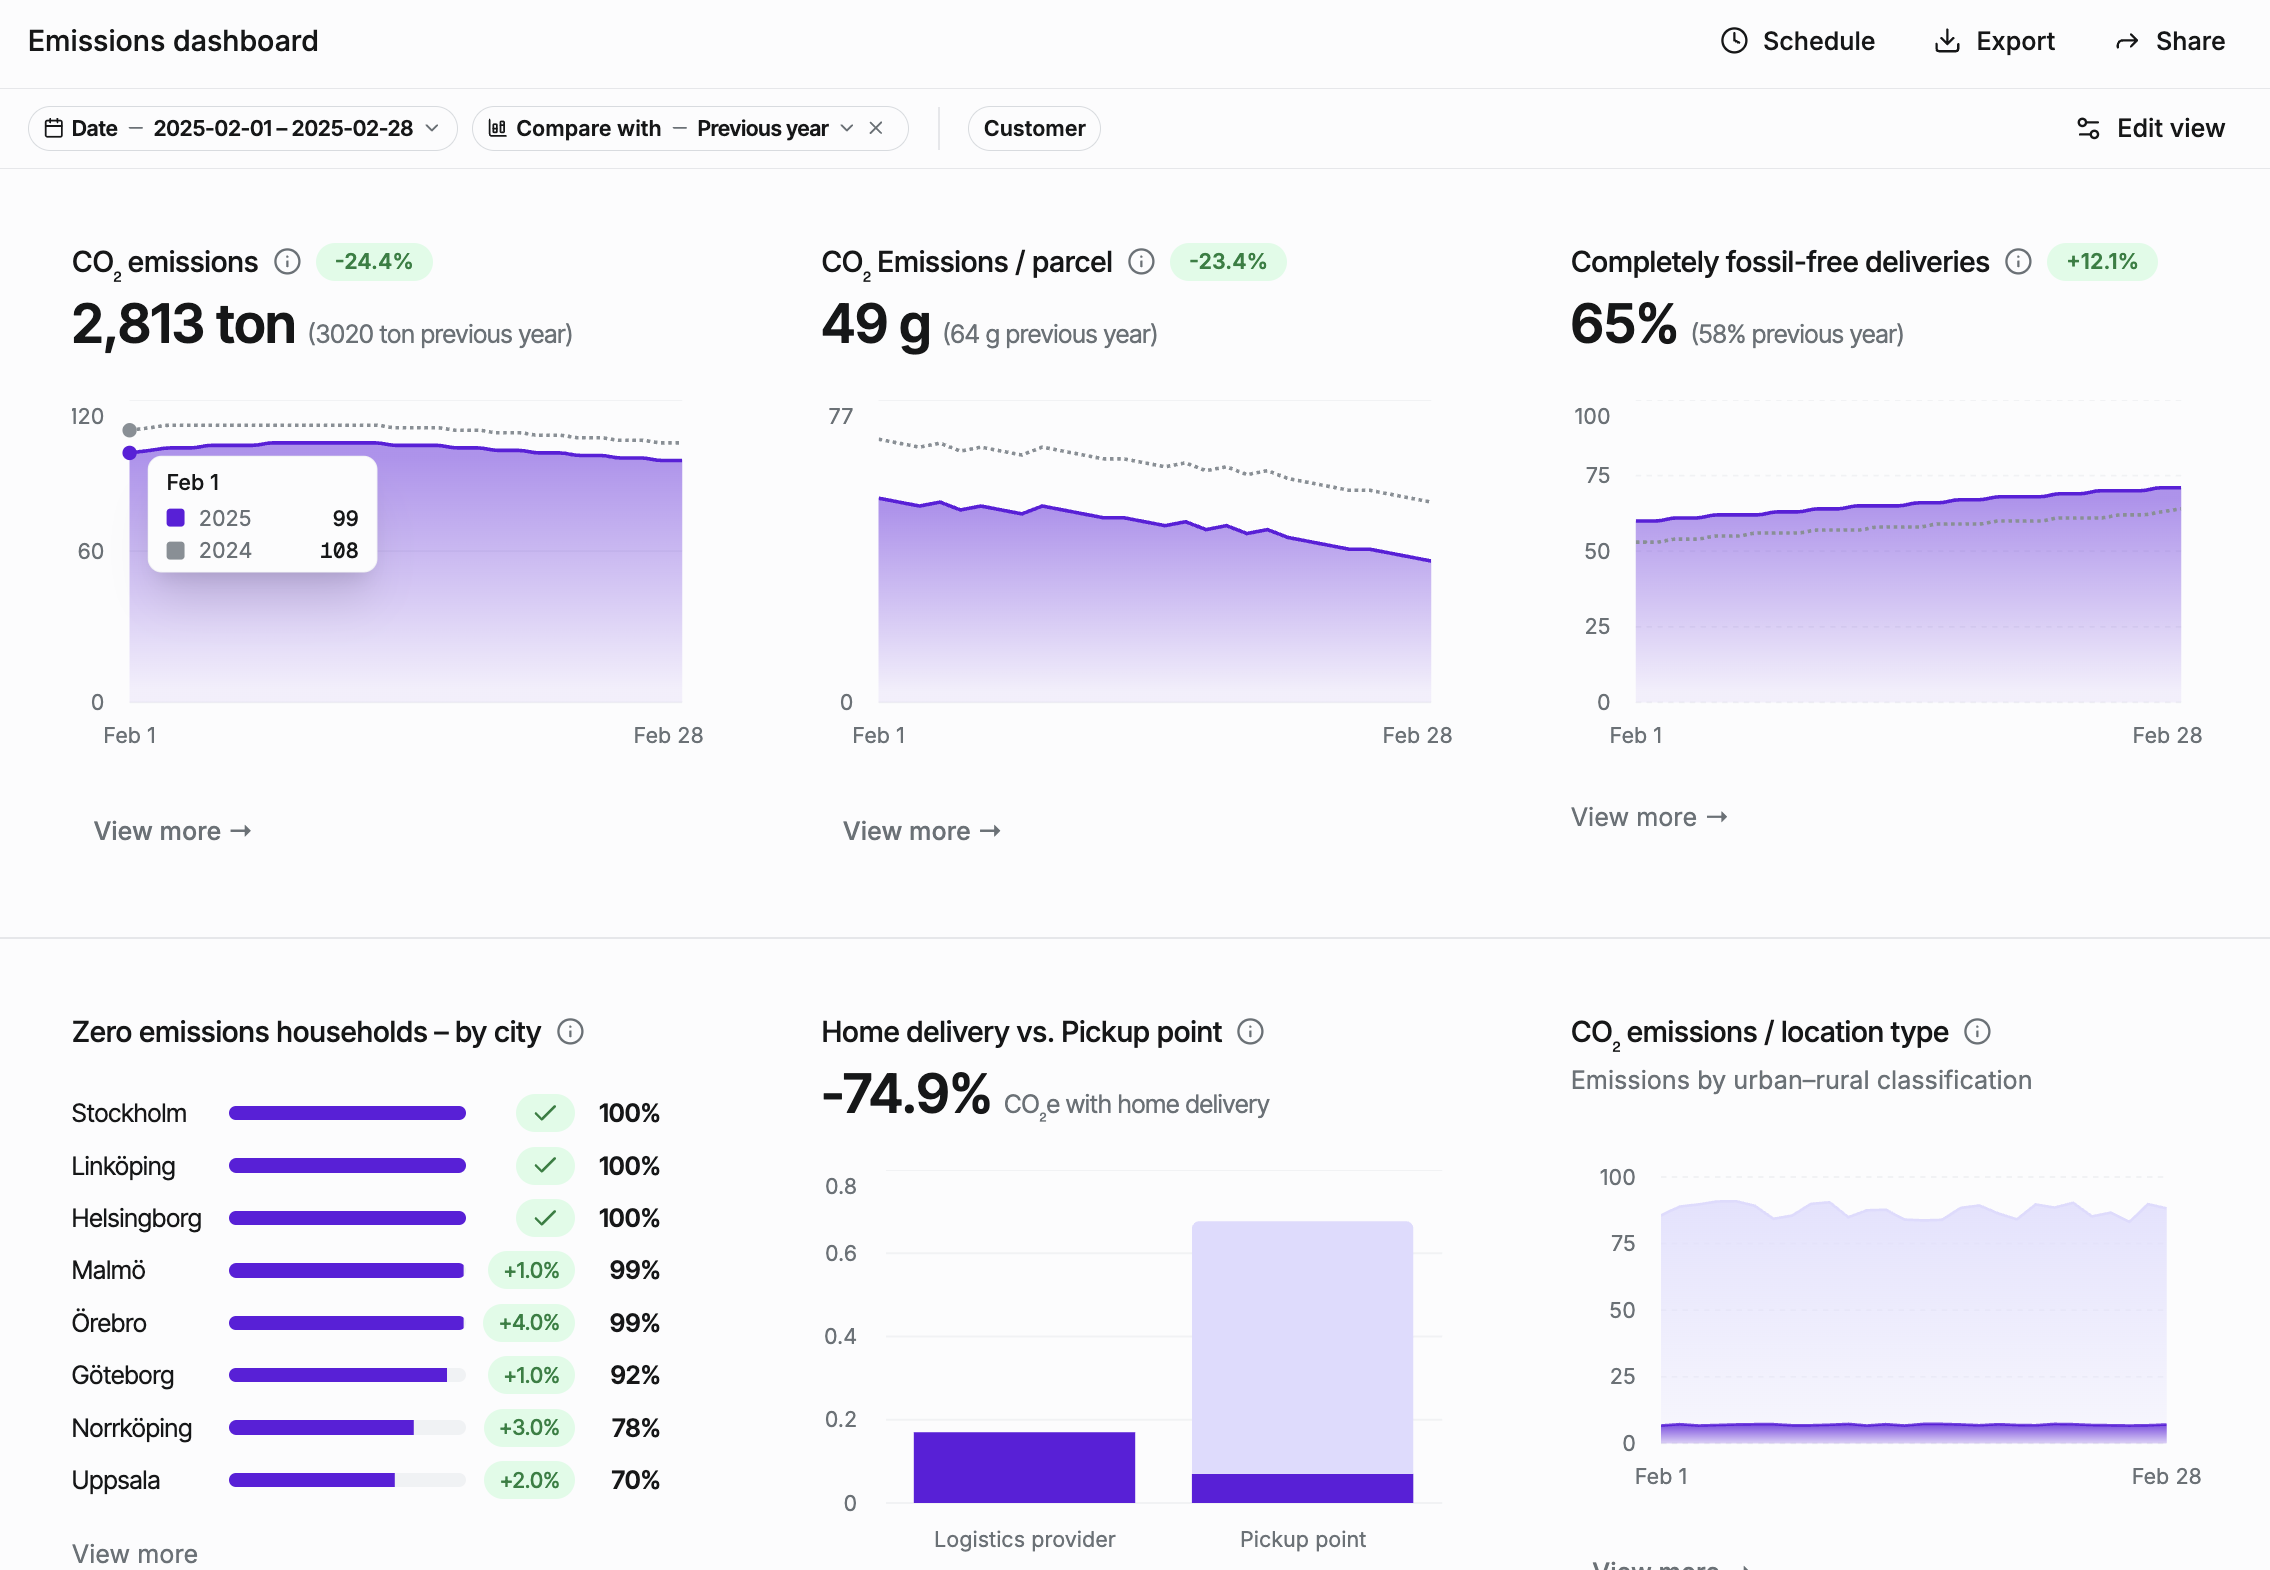Show info for Completely fossil-free deliveries
2270x1570 pixels.
point(2018,262)
